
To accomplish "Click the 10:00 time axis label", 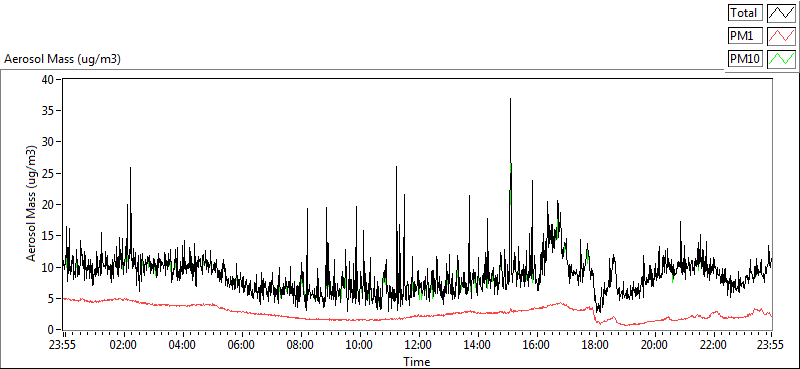I will (x=359, y=344).
